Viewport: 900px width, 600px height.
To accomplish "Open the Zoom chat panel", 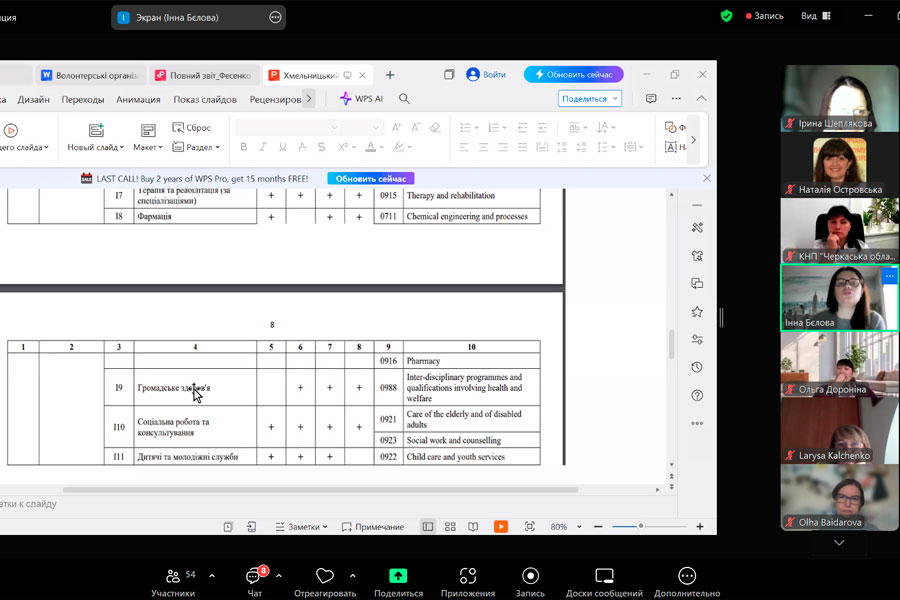I will pos(254,580).
